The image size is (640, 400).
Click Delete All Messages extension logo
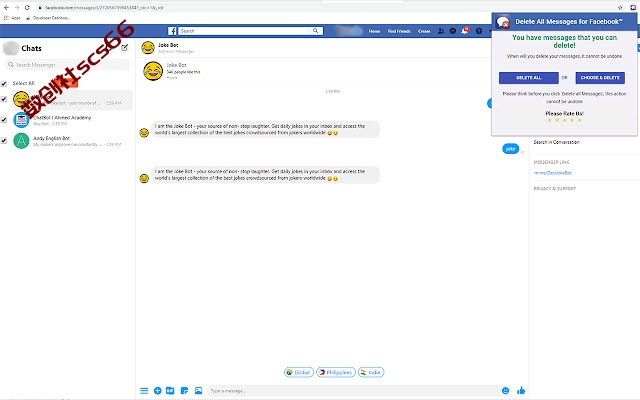pos(503,22)
